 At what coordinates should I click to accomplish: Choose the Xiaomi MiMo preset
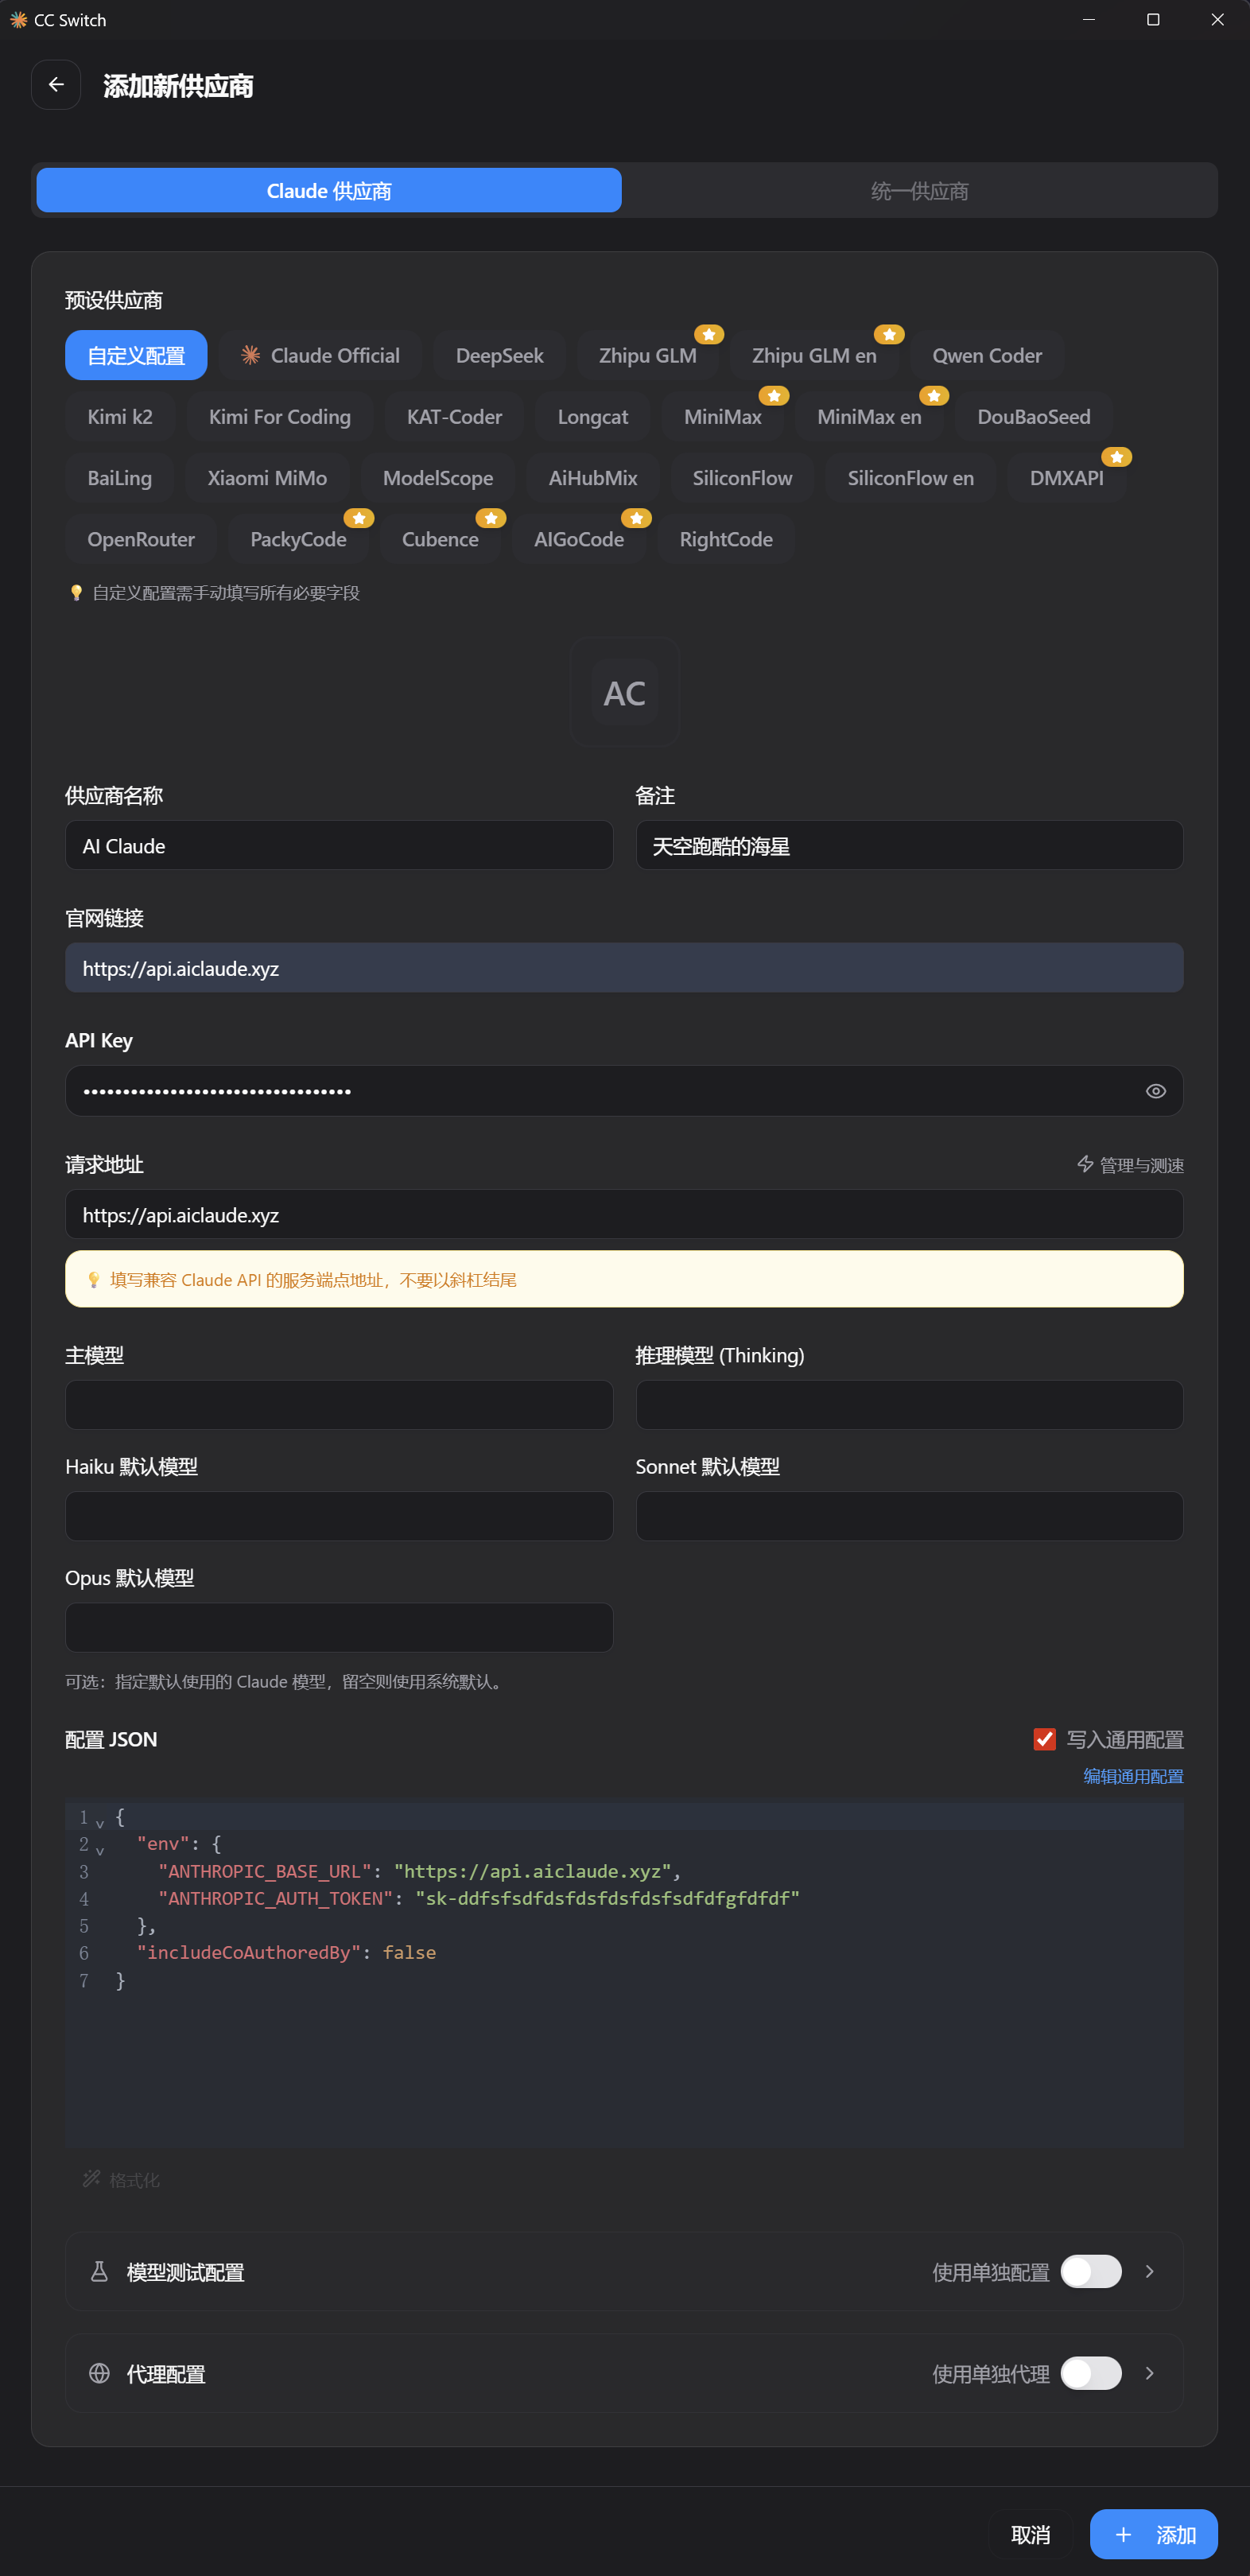click(x=267, y=478)
